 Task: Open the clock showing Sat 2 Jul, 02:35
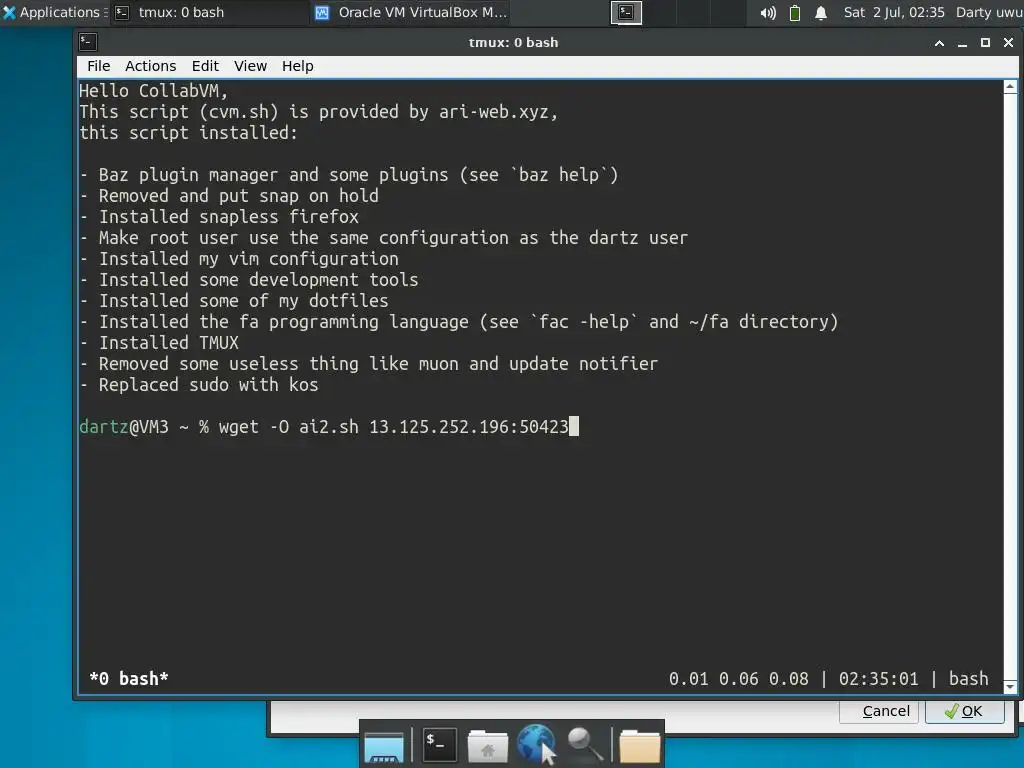[x=893, y=12]
